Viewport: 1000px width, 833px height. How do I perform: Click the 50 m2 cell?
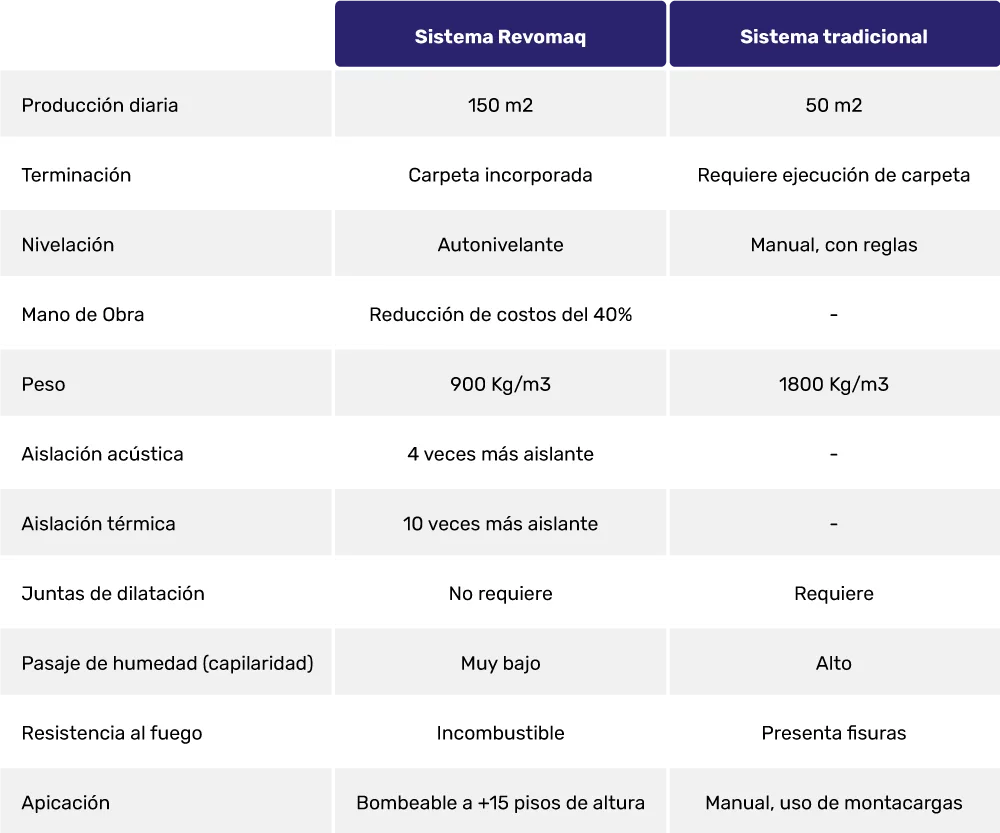tap(834, 104)
